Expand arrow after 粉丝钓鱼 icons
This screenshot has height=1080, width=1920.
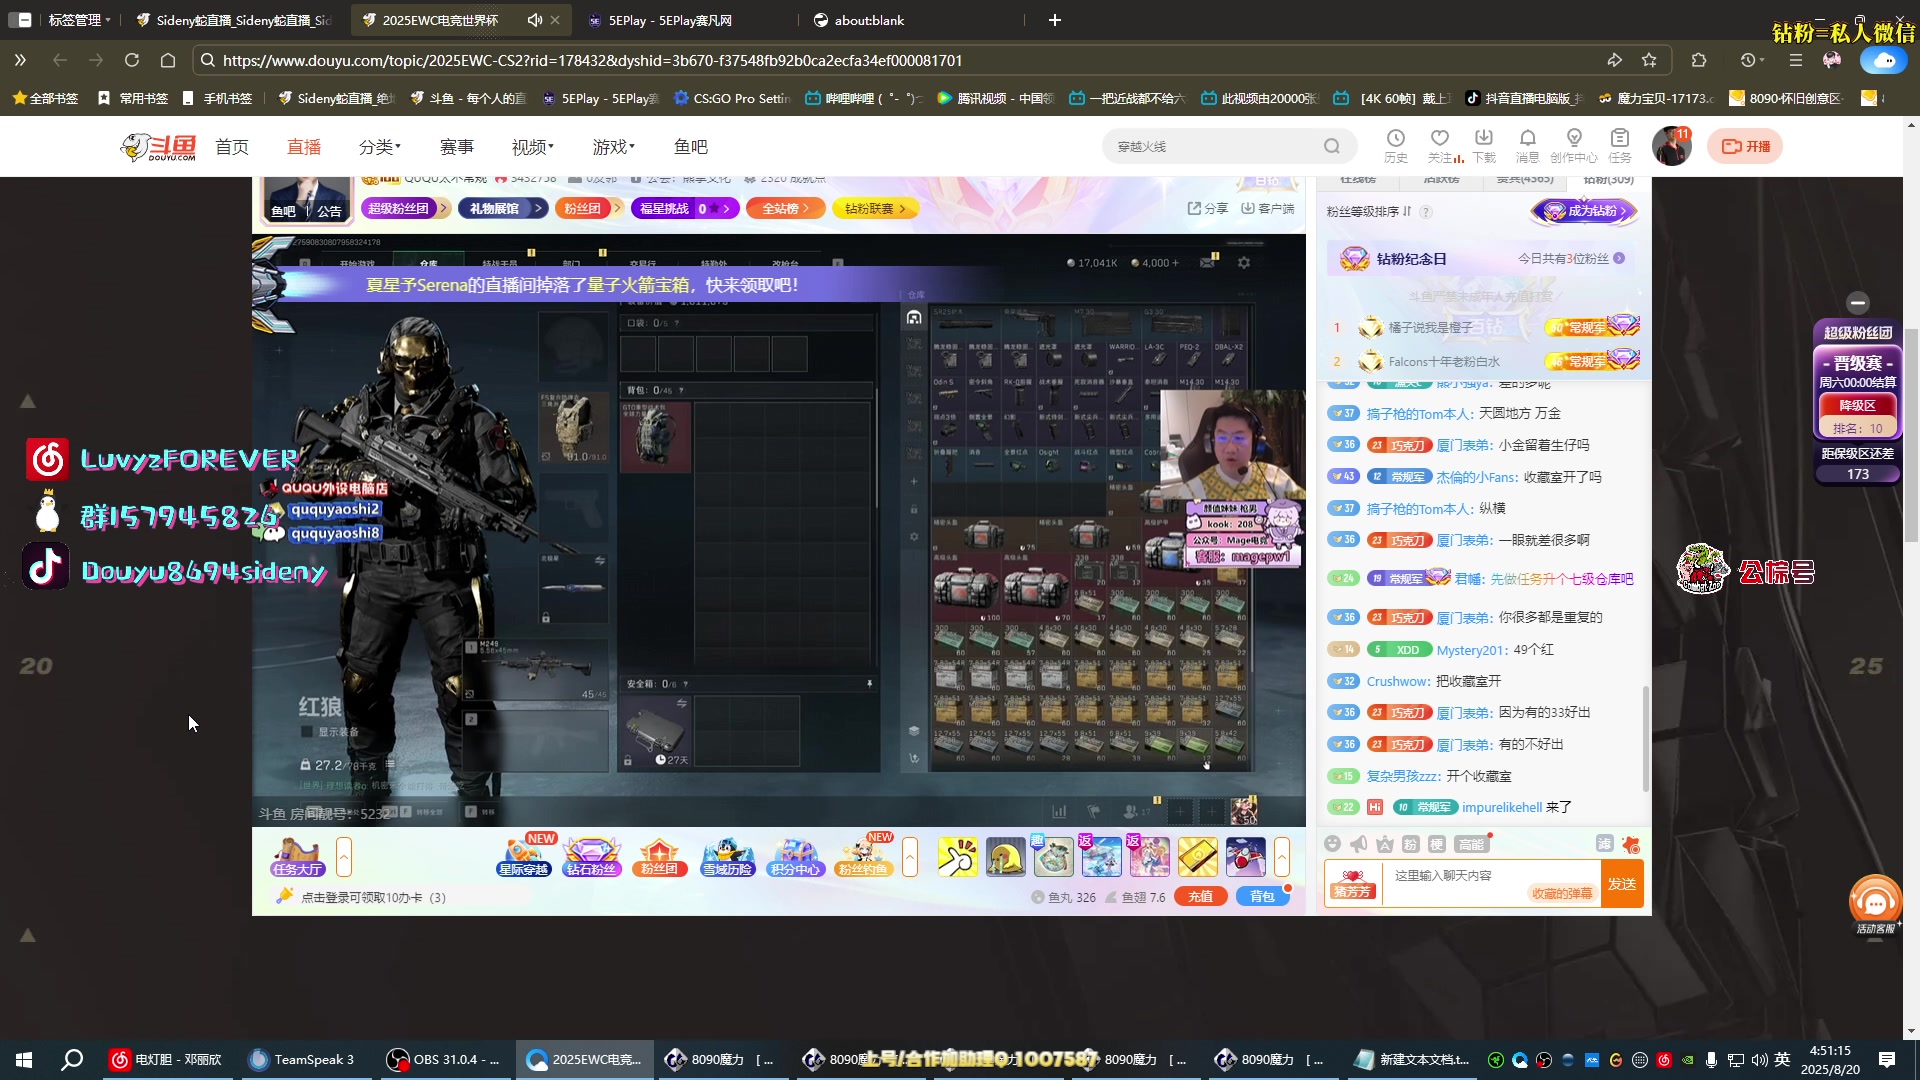tap(910, 857)
